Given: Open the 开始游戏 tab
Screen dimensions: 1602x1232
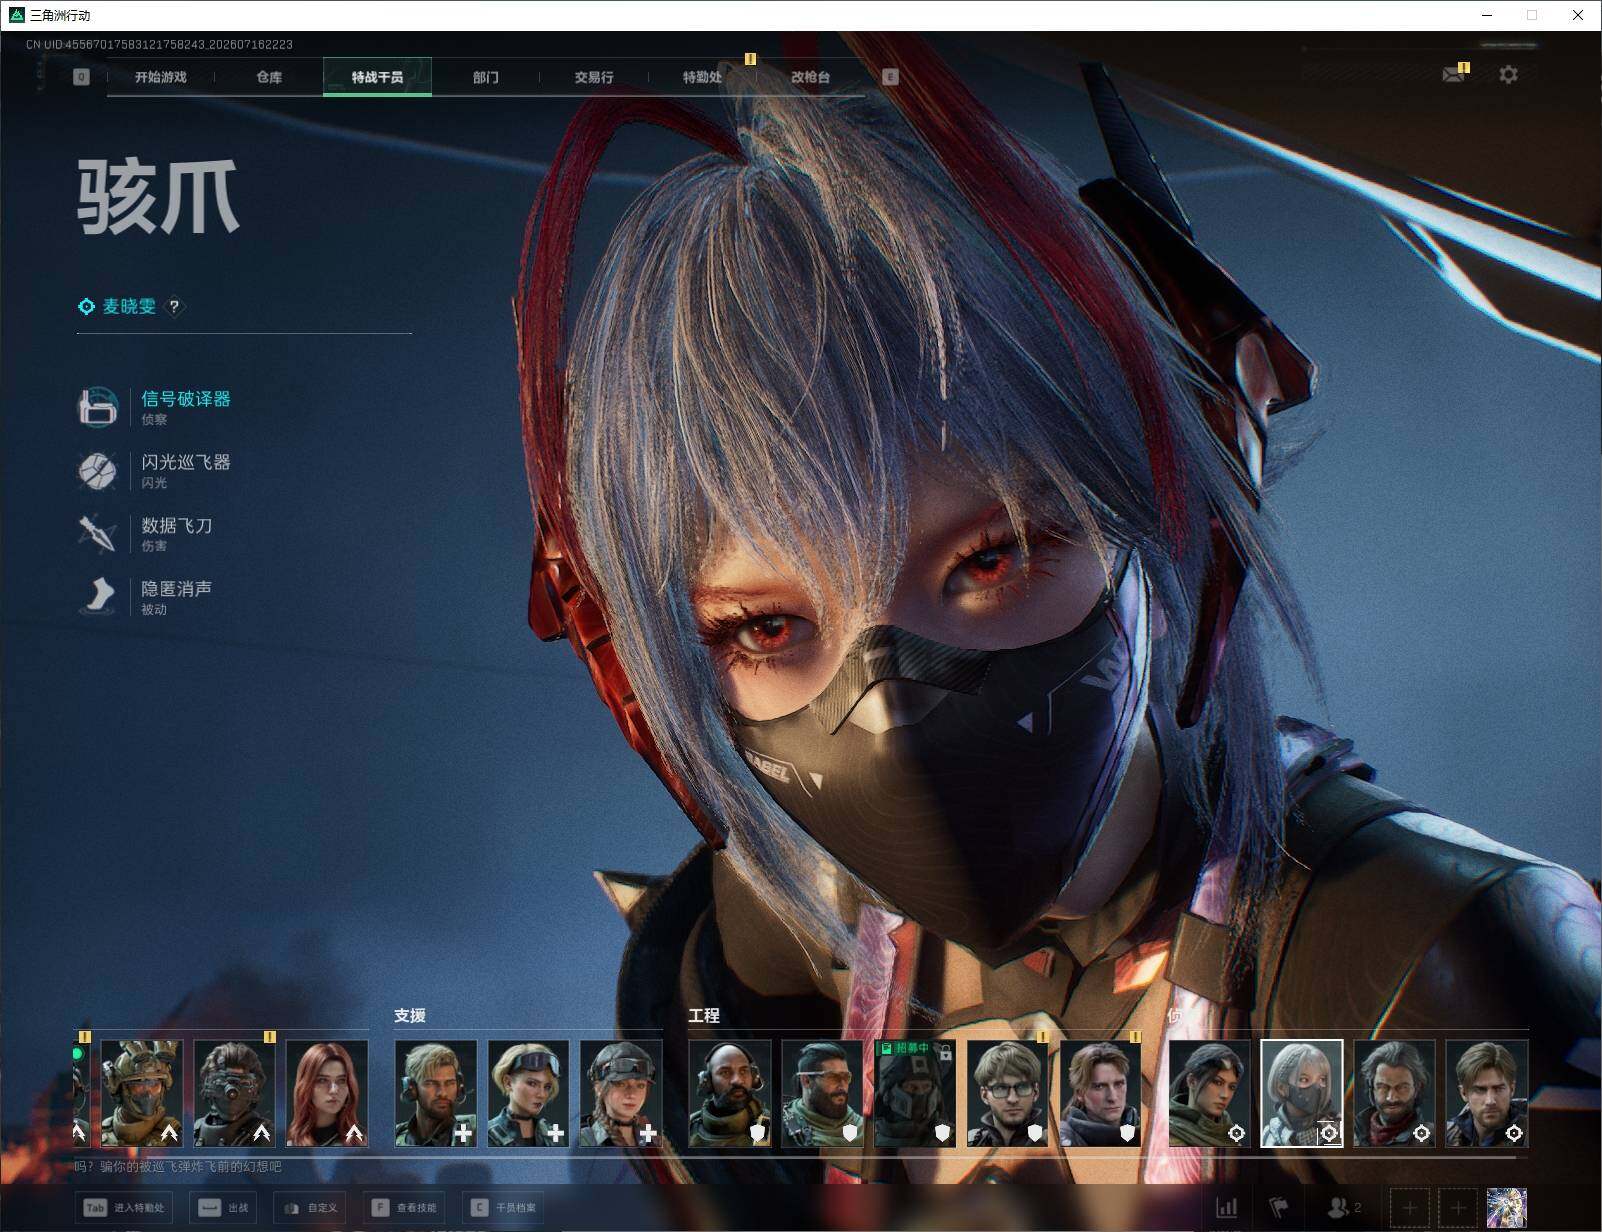Looking at the screenshot, I should pyautogui.click(x=161, y=77).
